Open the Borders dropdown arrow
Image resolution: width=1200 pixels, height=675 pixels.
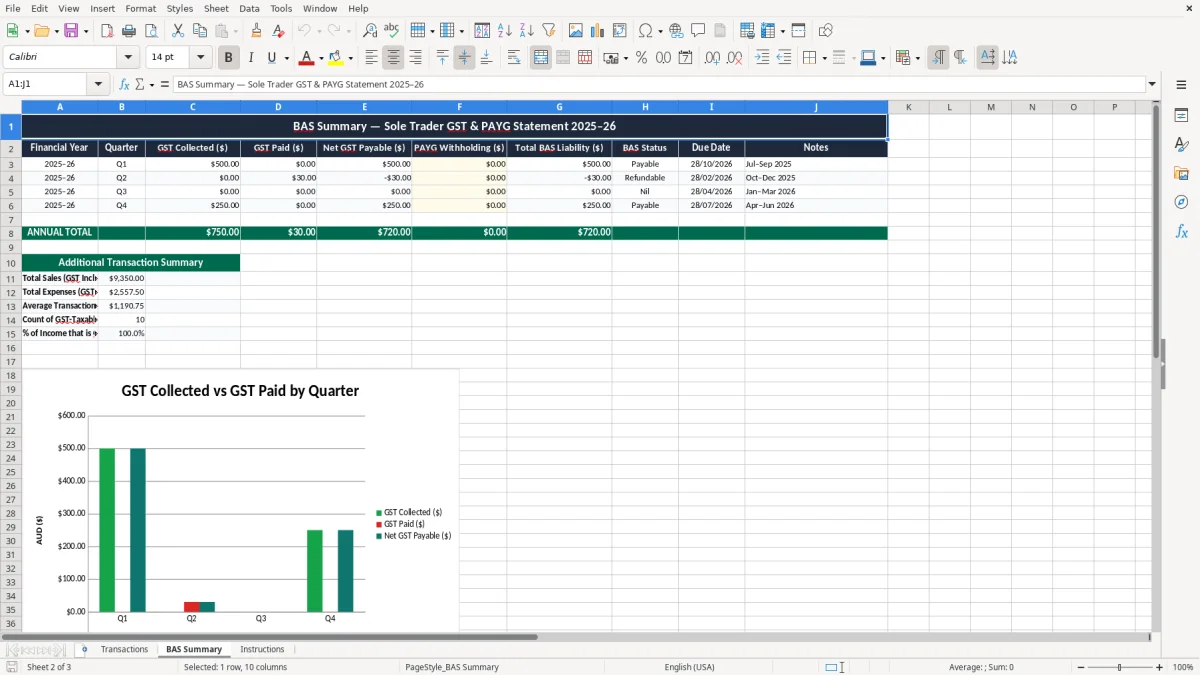coord(826,58)
